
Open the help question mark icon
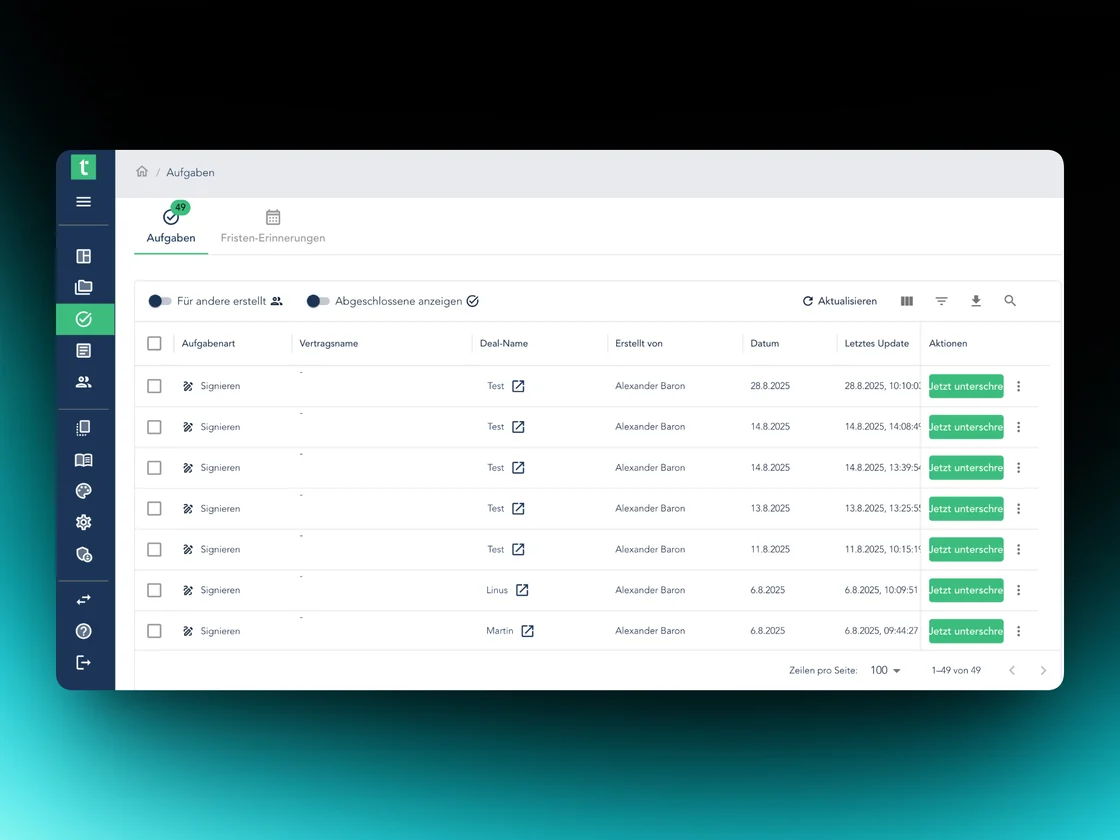[84, 631]
